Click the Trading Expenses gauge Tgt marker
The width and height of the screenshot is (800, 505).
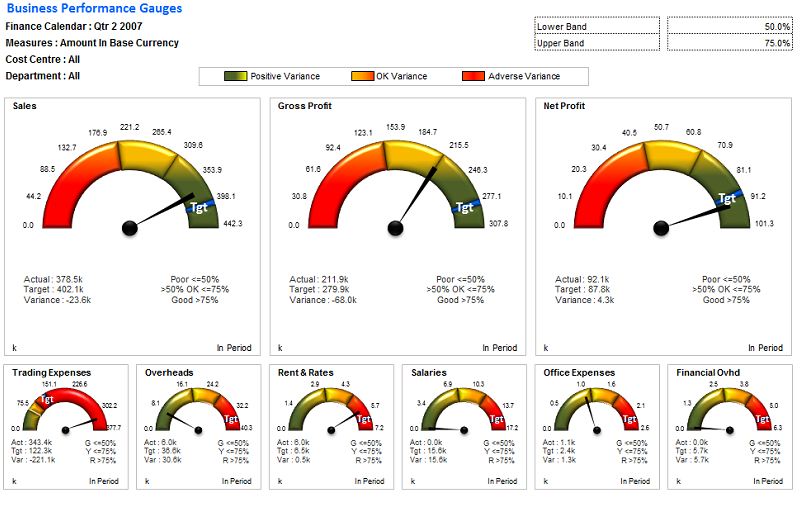click(45, 400)
